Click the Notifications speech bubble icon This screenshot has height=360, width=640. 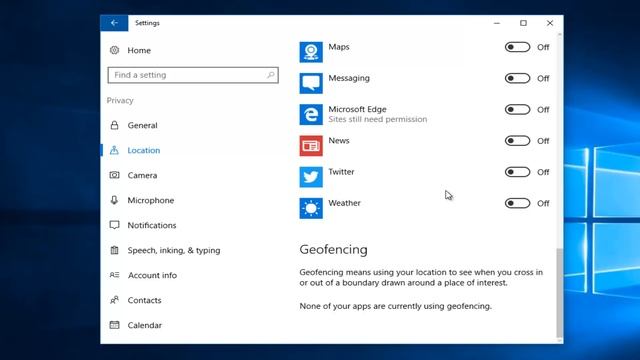(114, 225)
